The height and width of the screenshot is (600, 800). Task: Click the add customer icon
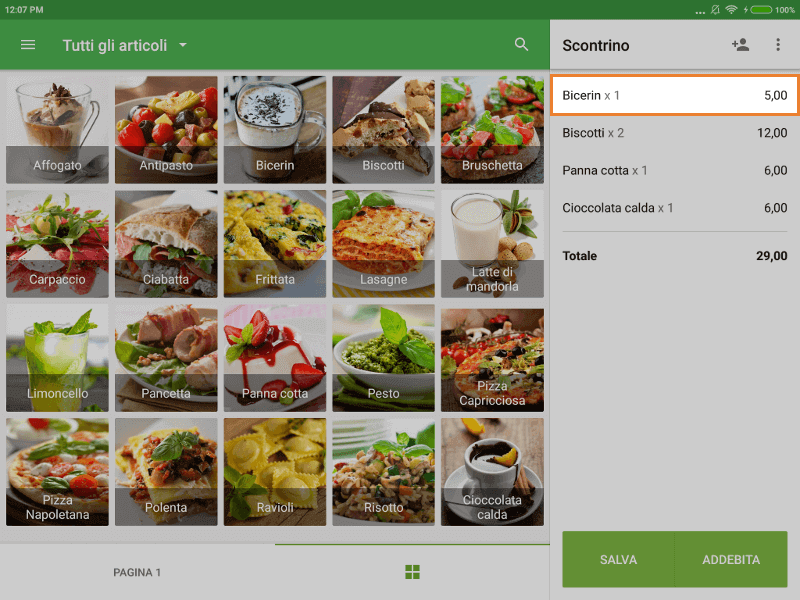pyautogui.click(x=740, y=45)
